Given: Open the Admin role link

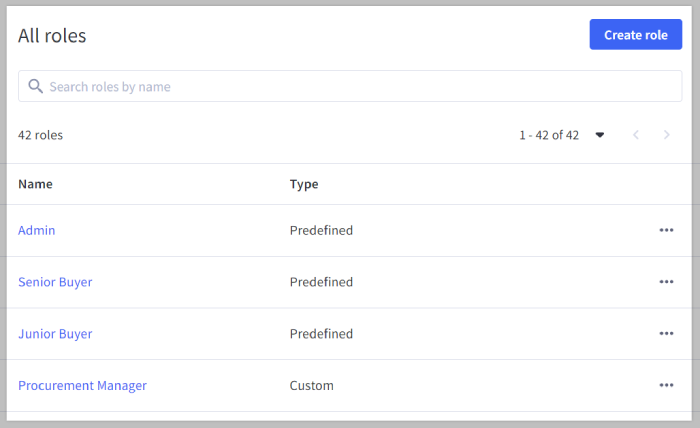Looking at the screenshot, I should tap(37, 230).
